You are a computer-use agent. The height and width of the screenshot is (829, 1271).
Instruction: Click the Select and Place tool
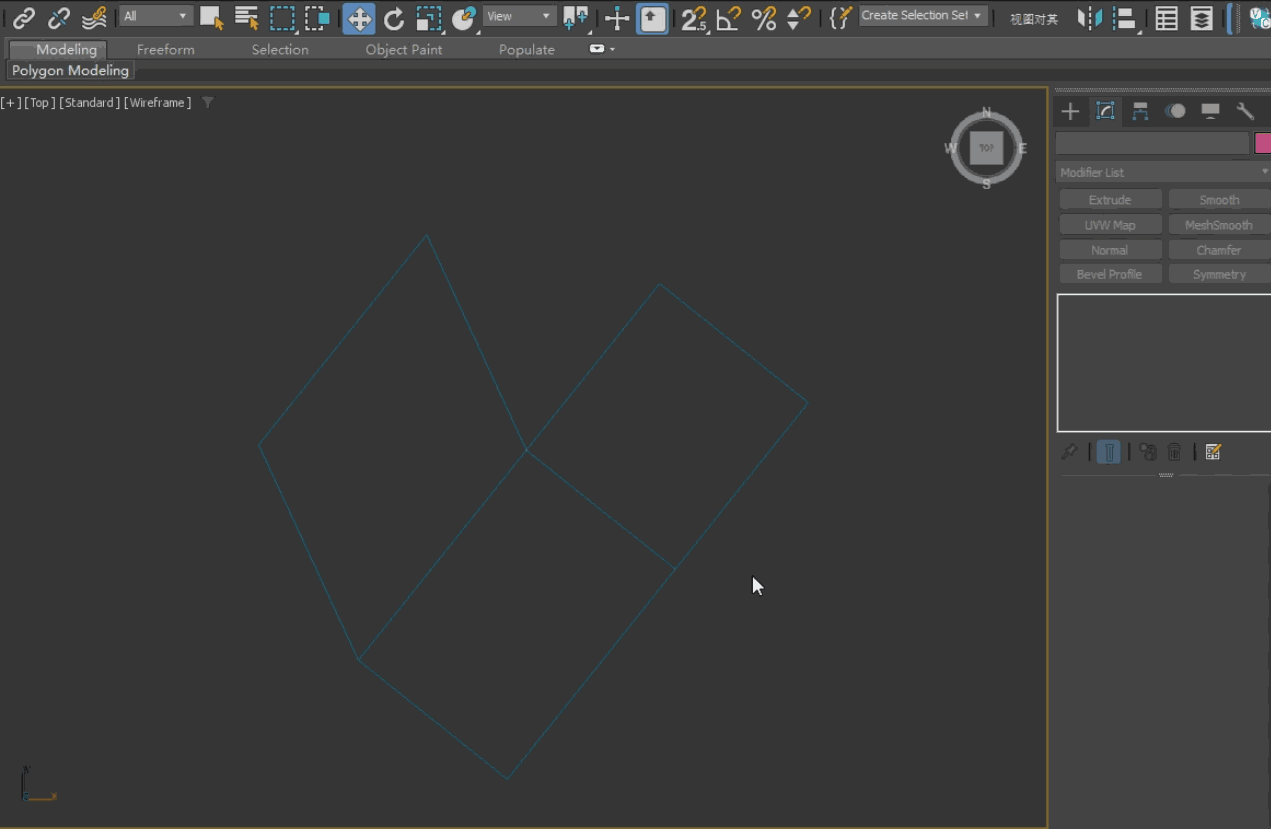[464, 17]
